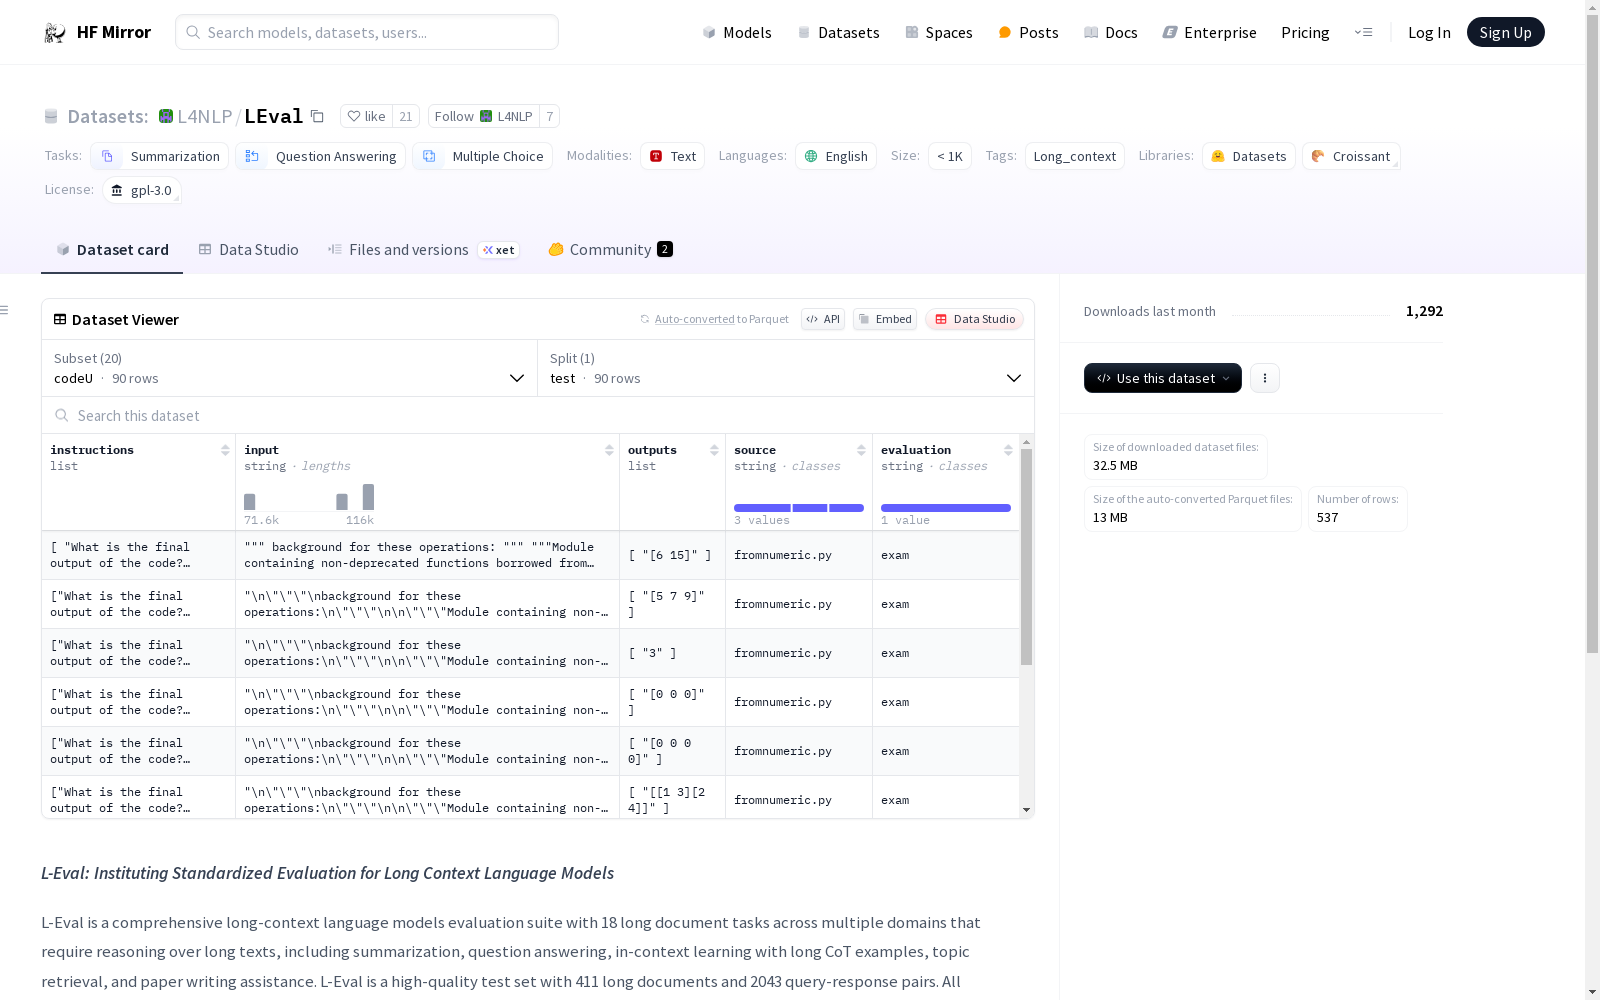1600x1000 pixels.
Task: Open Data Studio button in viewer header
Action: coord(974,319)
